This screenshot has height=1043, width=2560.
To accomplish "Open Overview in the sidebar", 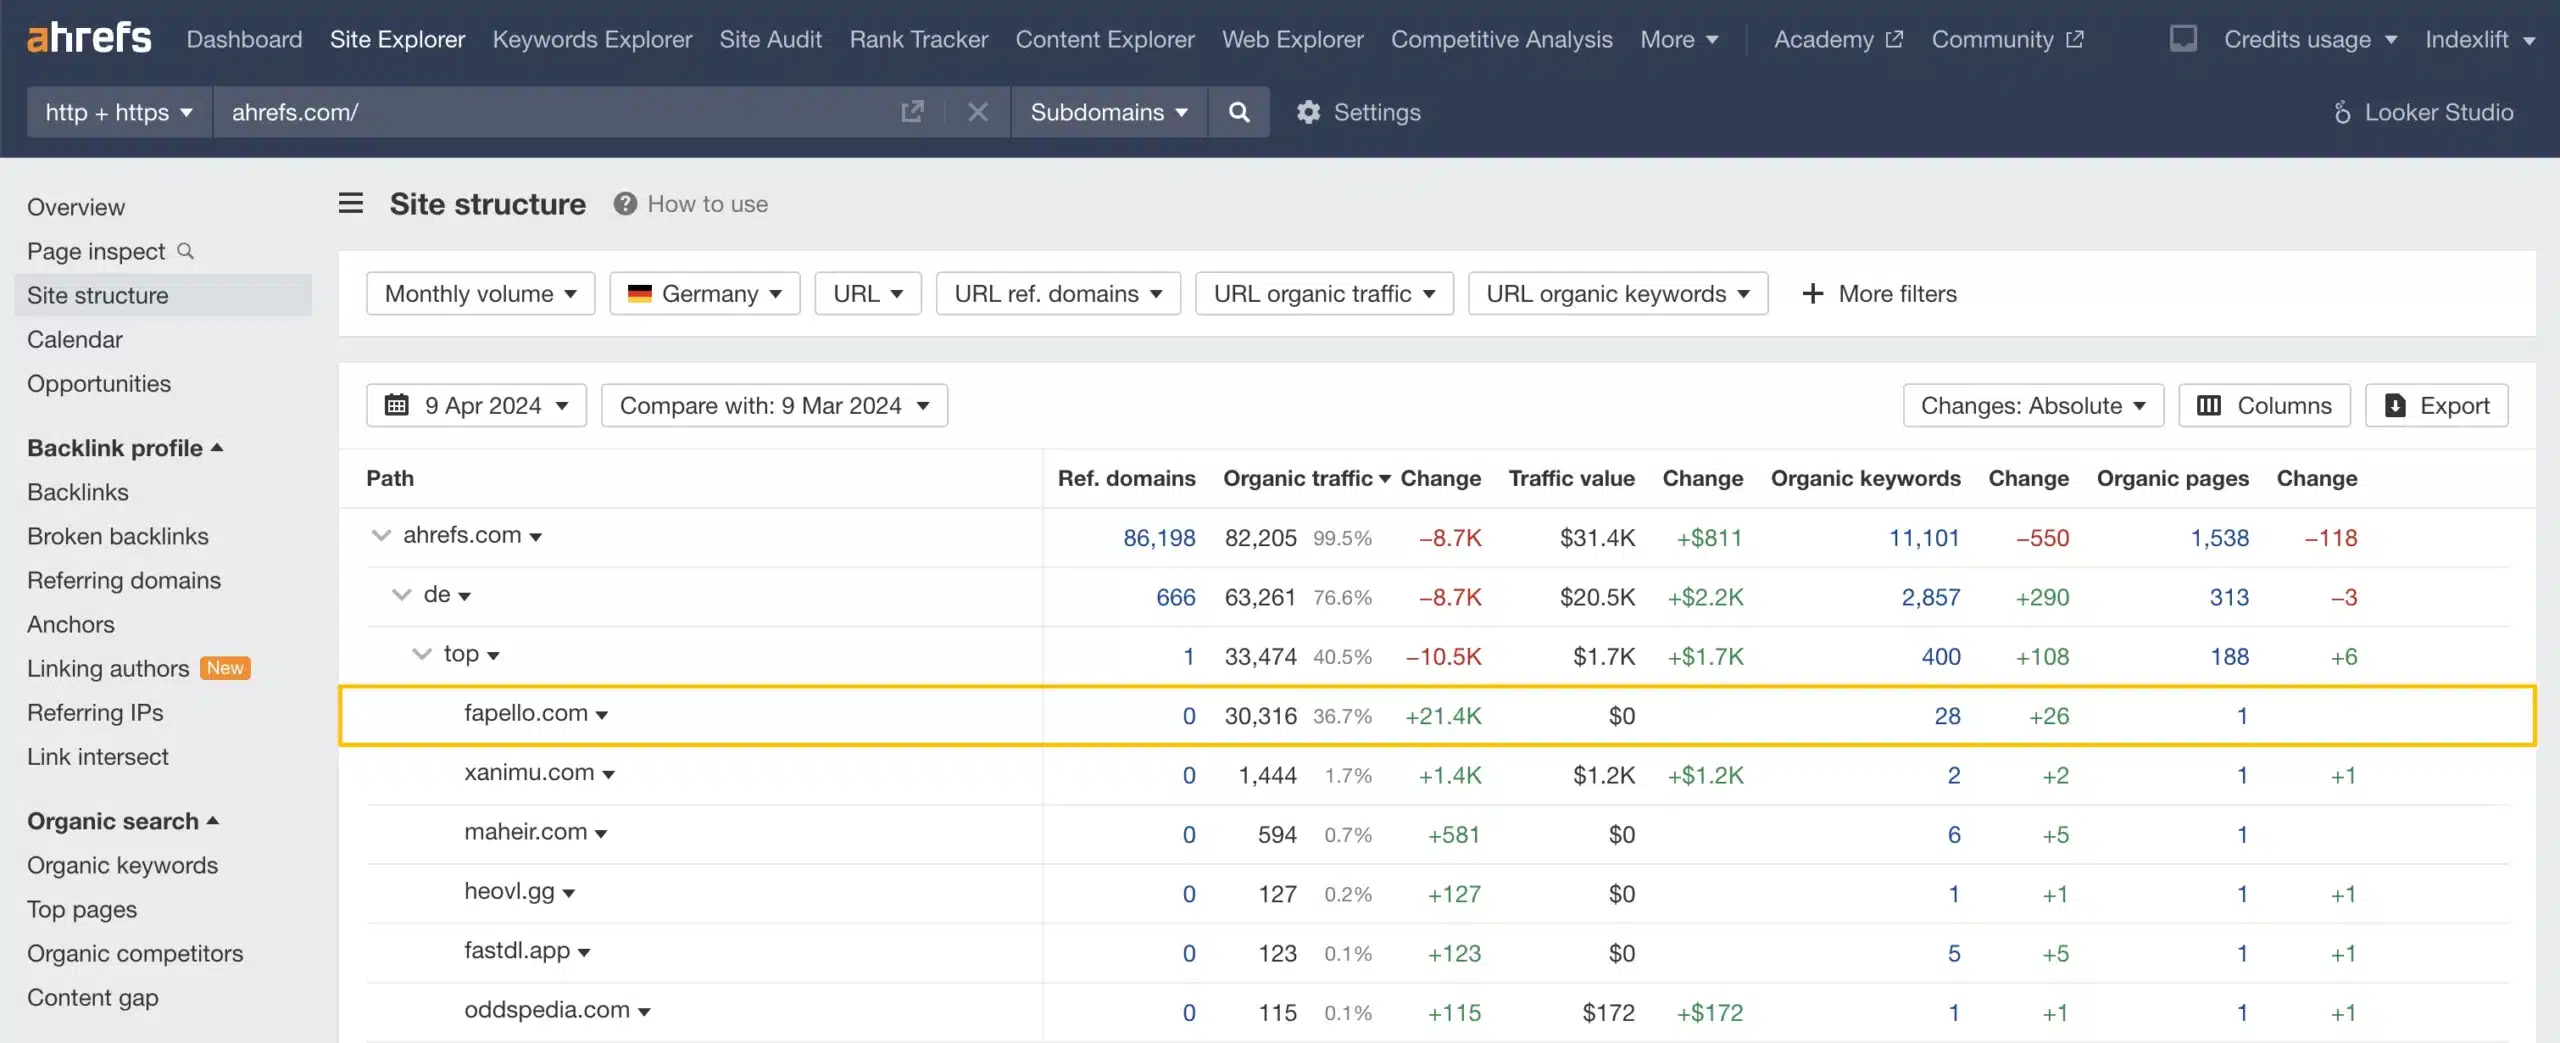I will click(x=76, y=207).
